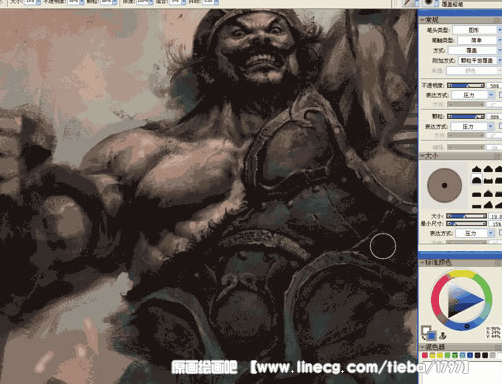Image resolution: width=502 pixels, height=384 pixels.
Task: Click the hue ring marker in blue
Action: (467, 326)
